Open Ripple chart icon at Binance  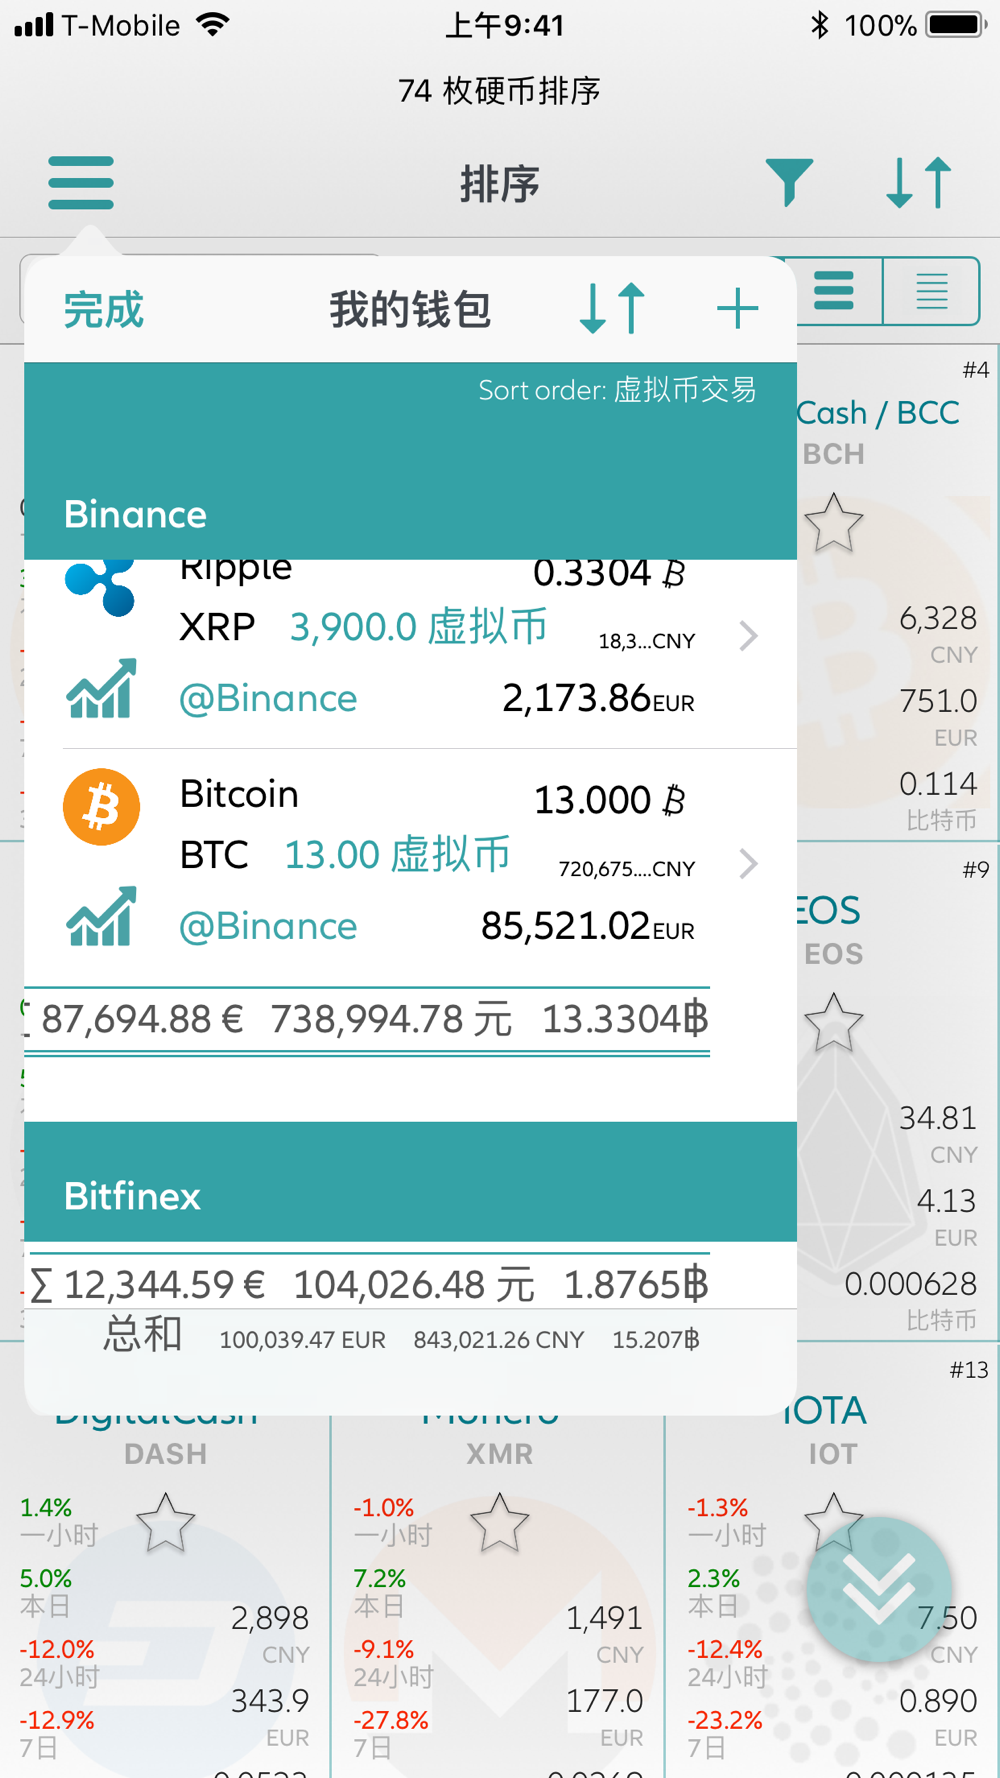coord(101,689)
